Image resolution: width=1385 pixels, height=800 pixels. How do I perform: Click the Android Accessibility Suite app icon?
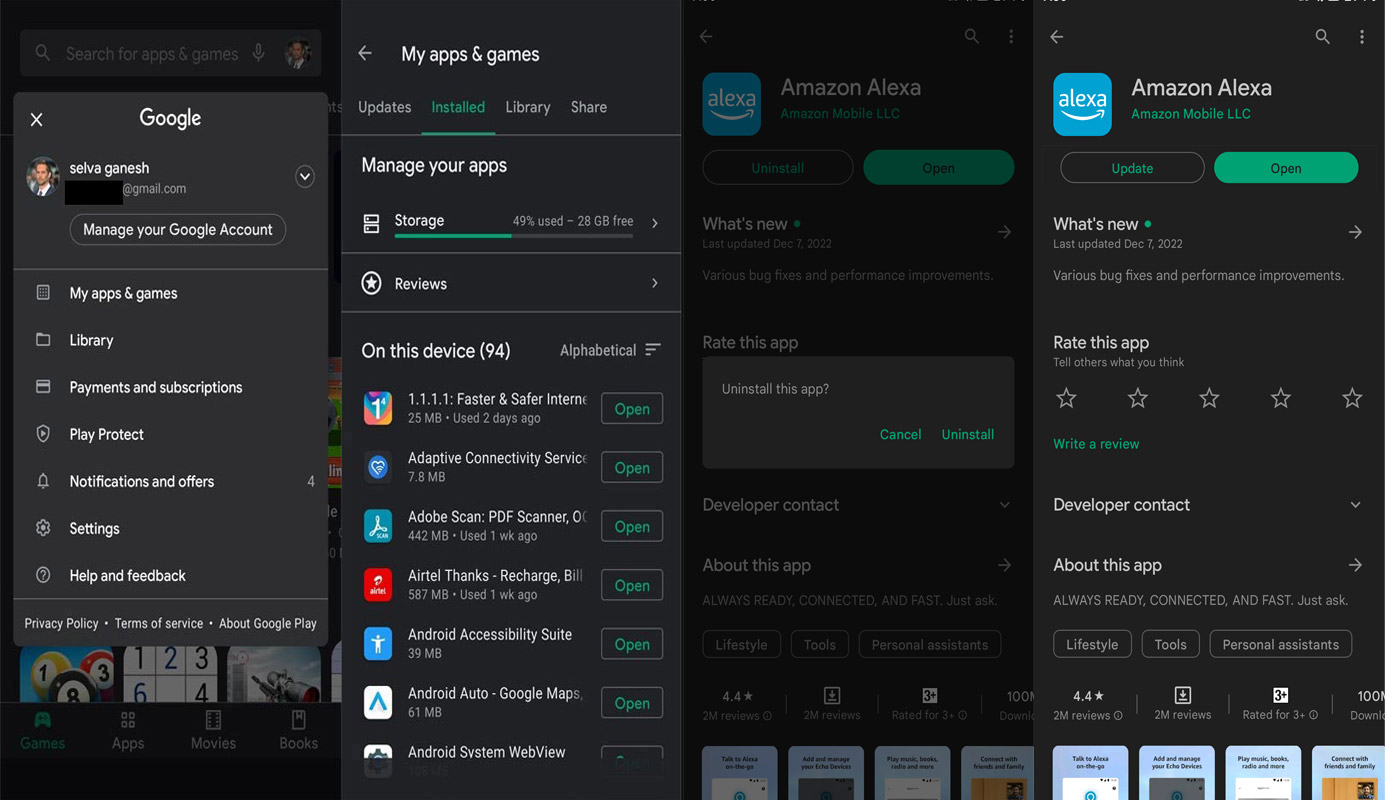pyautogui.click(x=378, y=643)
